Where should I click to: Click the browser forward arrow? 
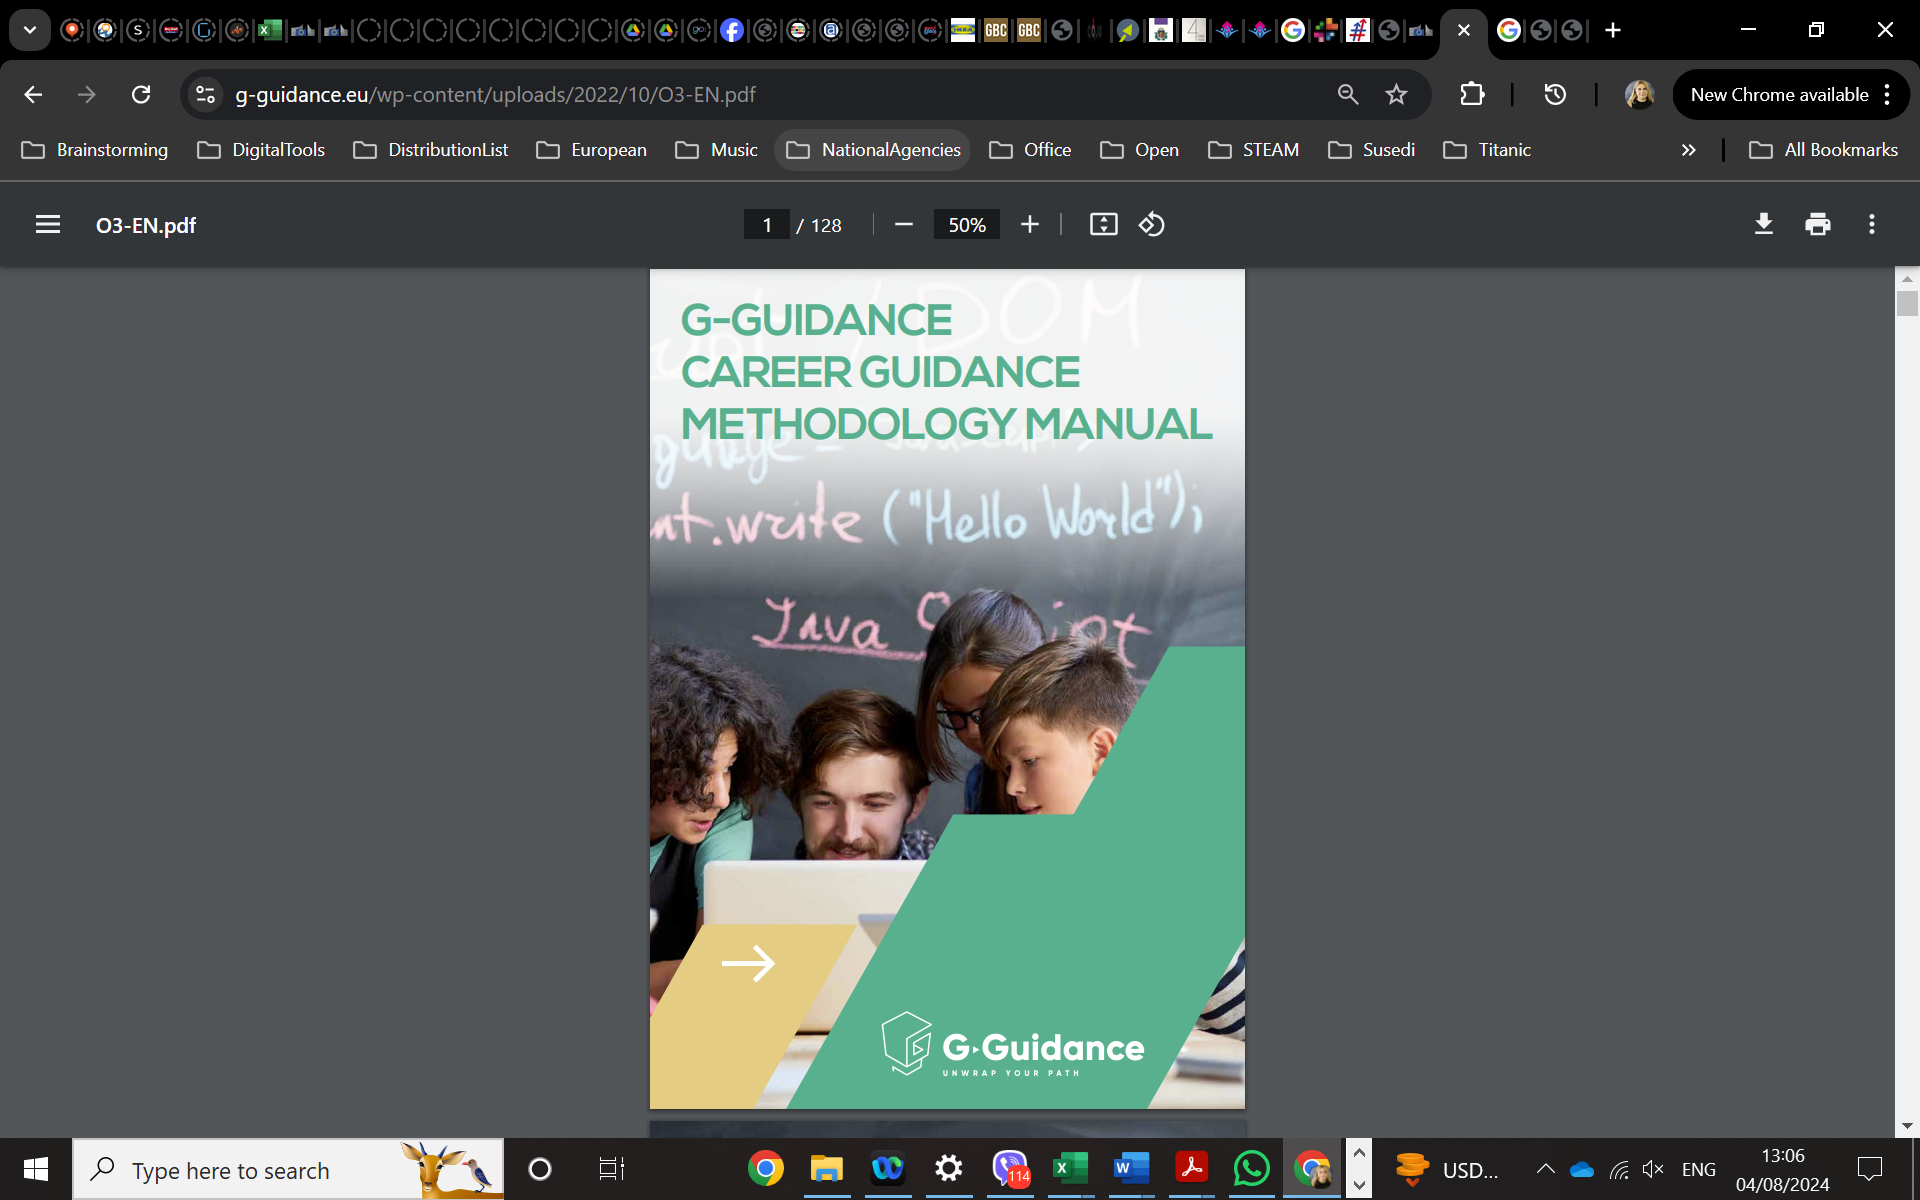tap(87, 95)
